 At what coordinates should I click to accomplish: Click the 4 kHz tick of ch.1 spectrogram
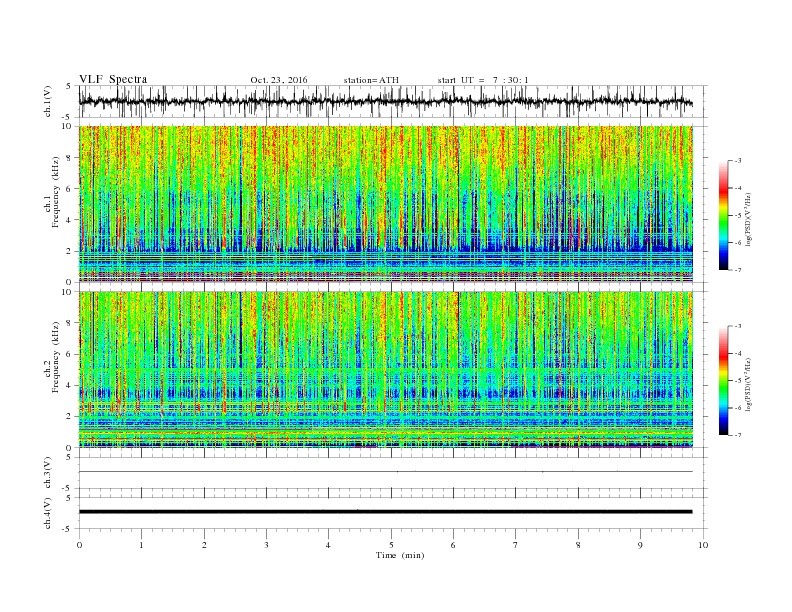click(x=70, y=220)
